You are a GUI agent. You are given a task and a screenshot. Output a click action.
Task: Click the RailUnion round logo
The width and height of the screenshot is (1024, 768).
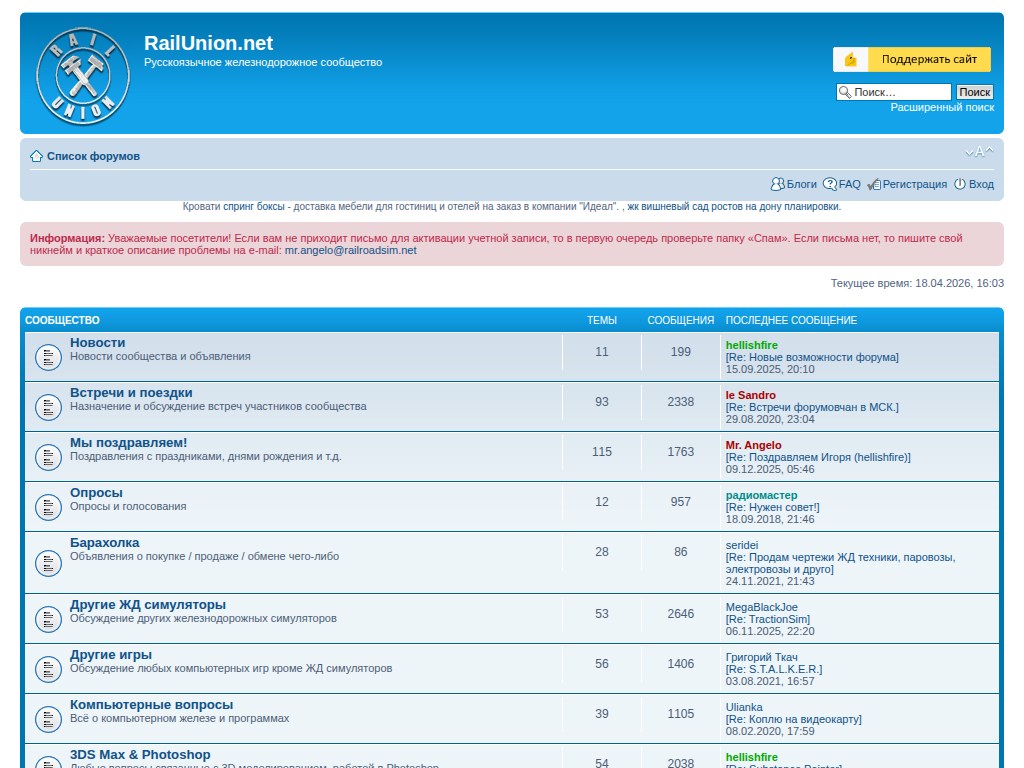click(83, 75)
